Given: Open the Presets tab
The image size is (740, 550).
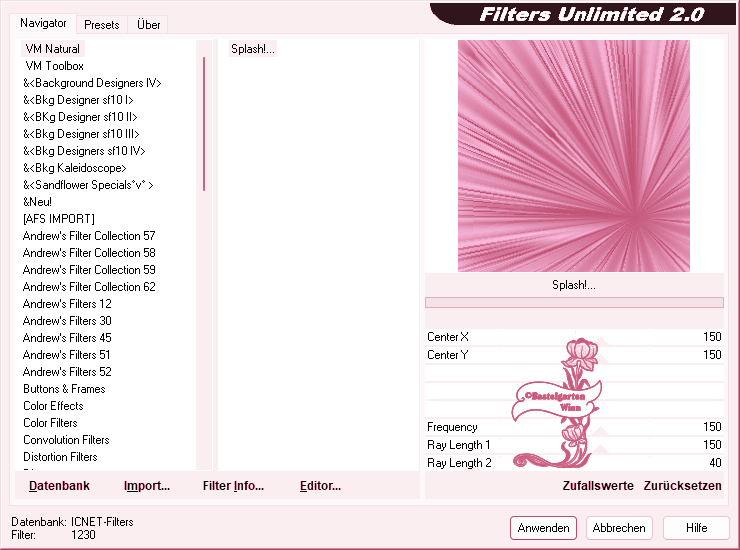Looking at the screenshot, I should pyautogui.click(x=101, y=25).
